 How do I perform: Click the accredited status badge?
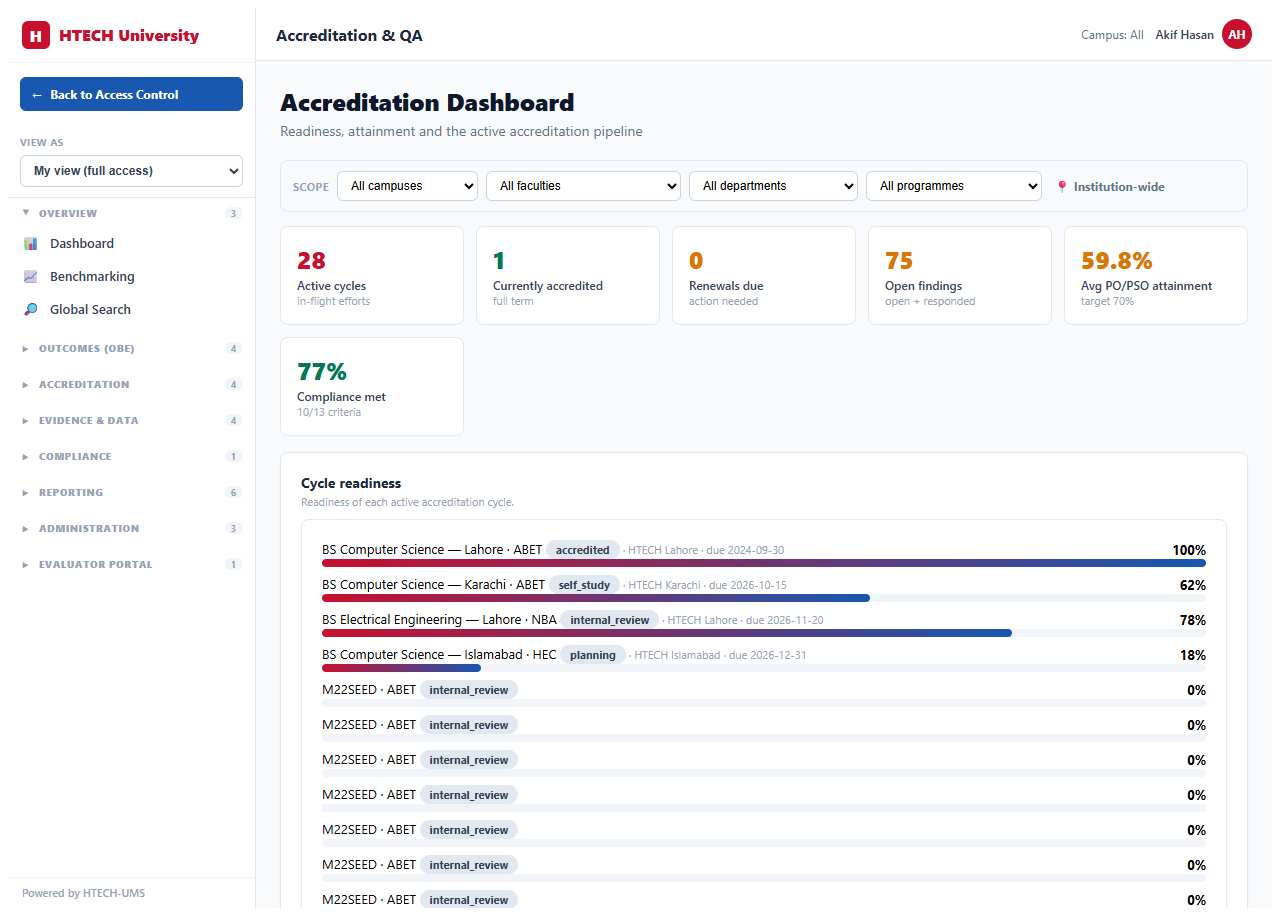tap(583, 550)
